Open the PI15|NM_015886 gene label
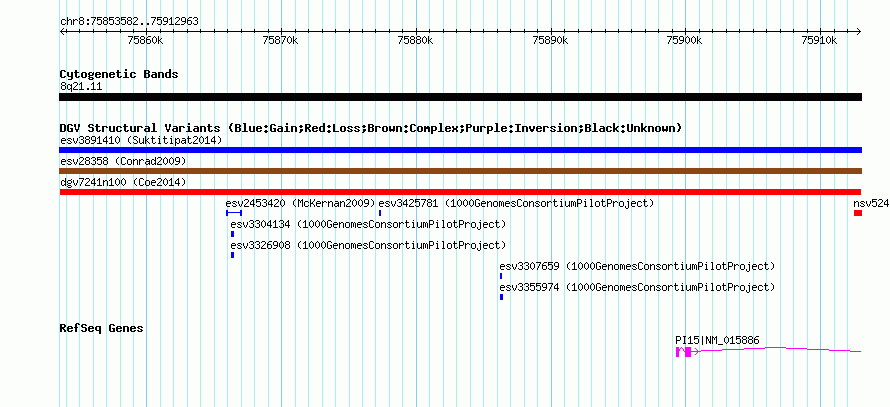 [717, 340]
